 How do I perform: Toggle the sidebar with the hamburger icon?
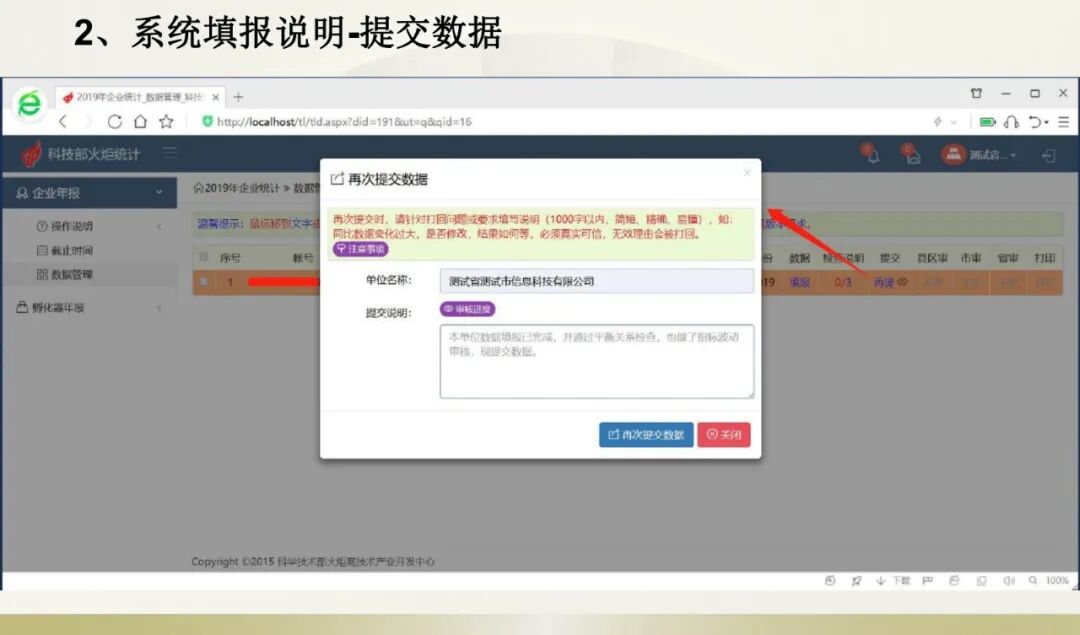(170, 152)
